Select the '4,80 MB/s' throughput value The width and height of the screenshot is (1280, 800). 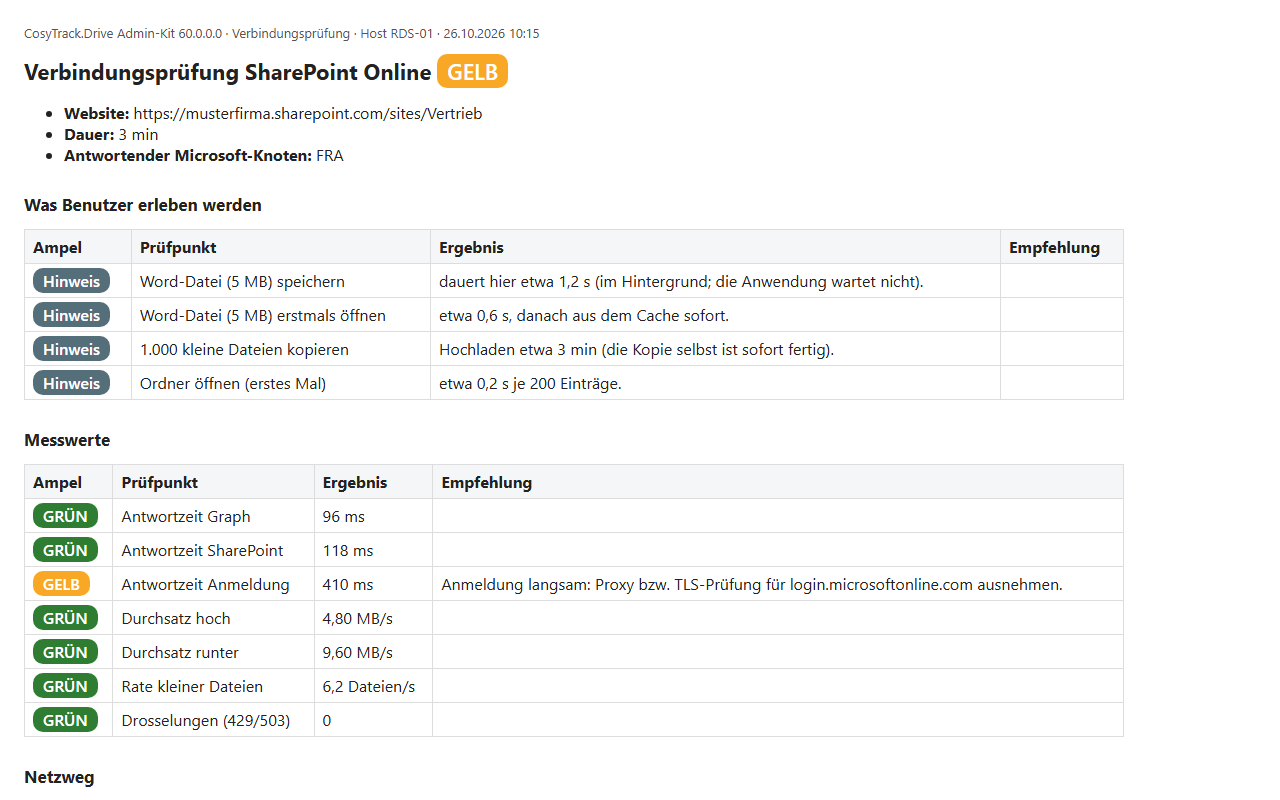(358, 619)
